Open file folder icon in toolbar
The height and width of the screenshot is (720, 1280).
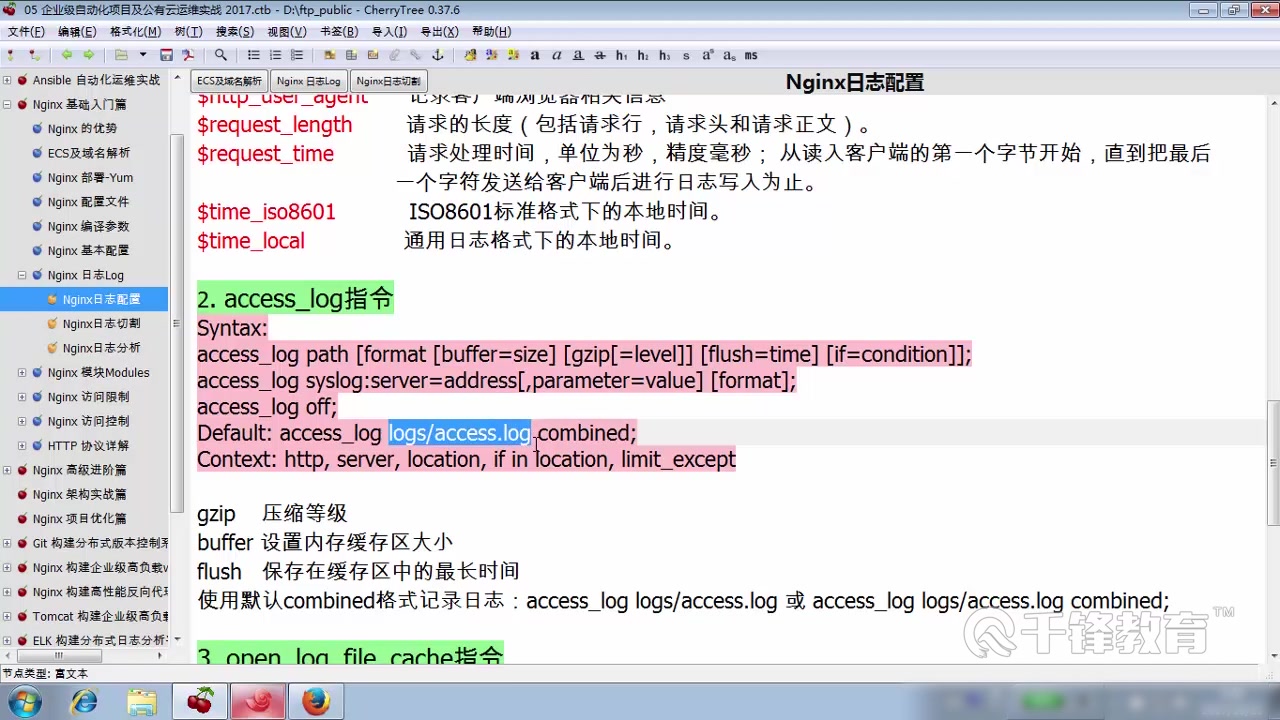pos(121,55)
